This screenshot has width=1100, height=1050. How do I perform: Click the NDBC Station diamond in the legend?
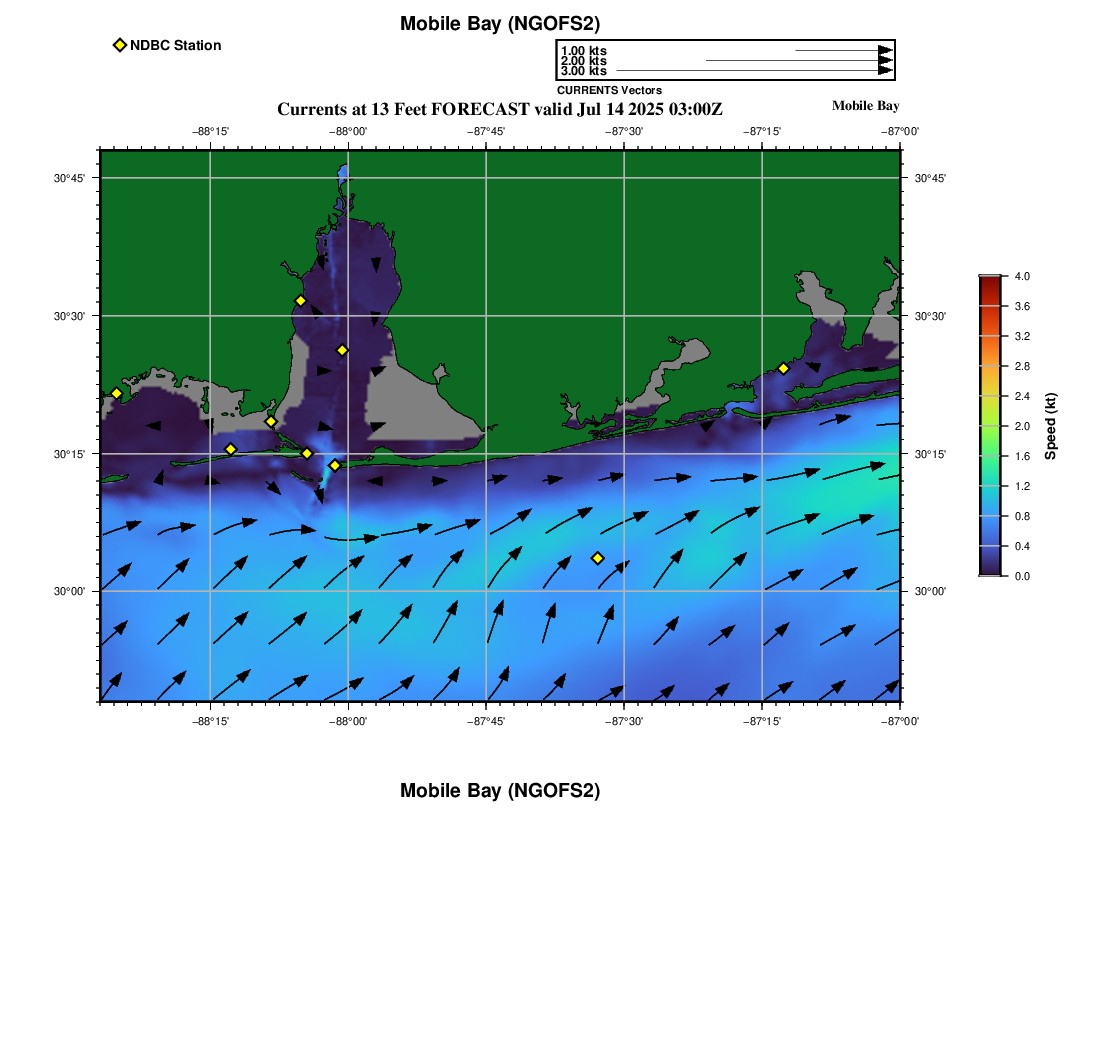120,45
